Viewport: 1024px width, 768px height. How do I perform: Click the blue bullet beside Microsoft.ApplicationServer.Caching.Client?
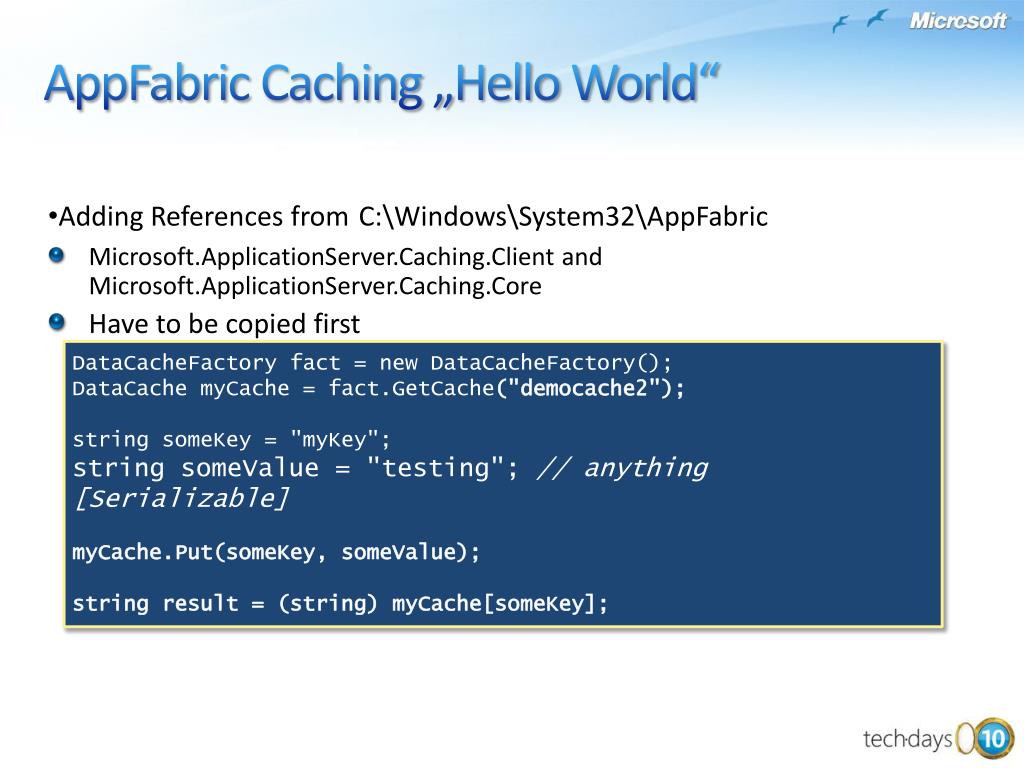[x=57, y=255]
